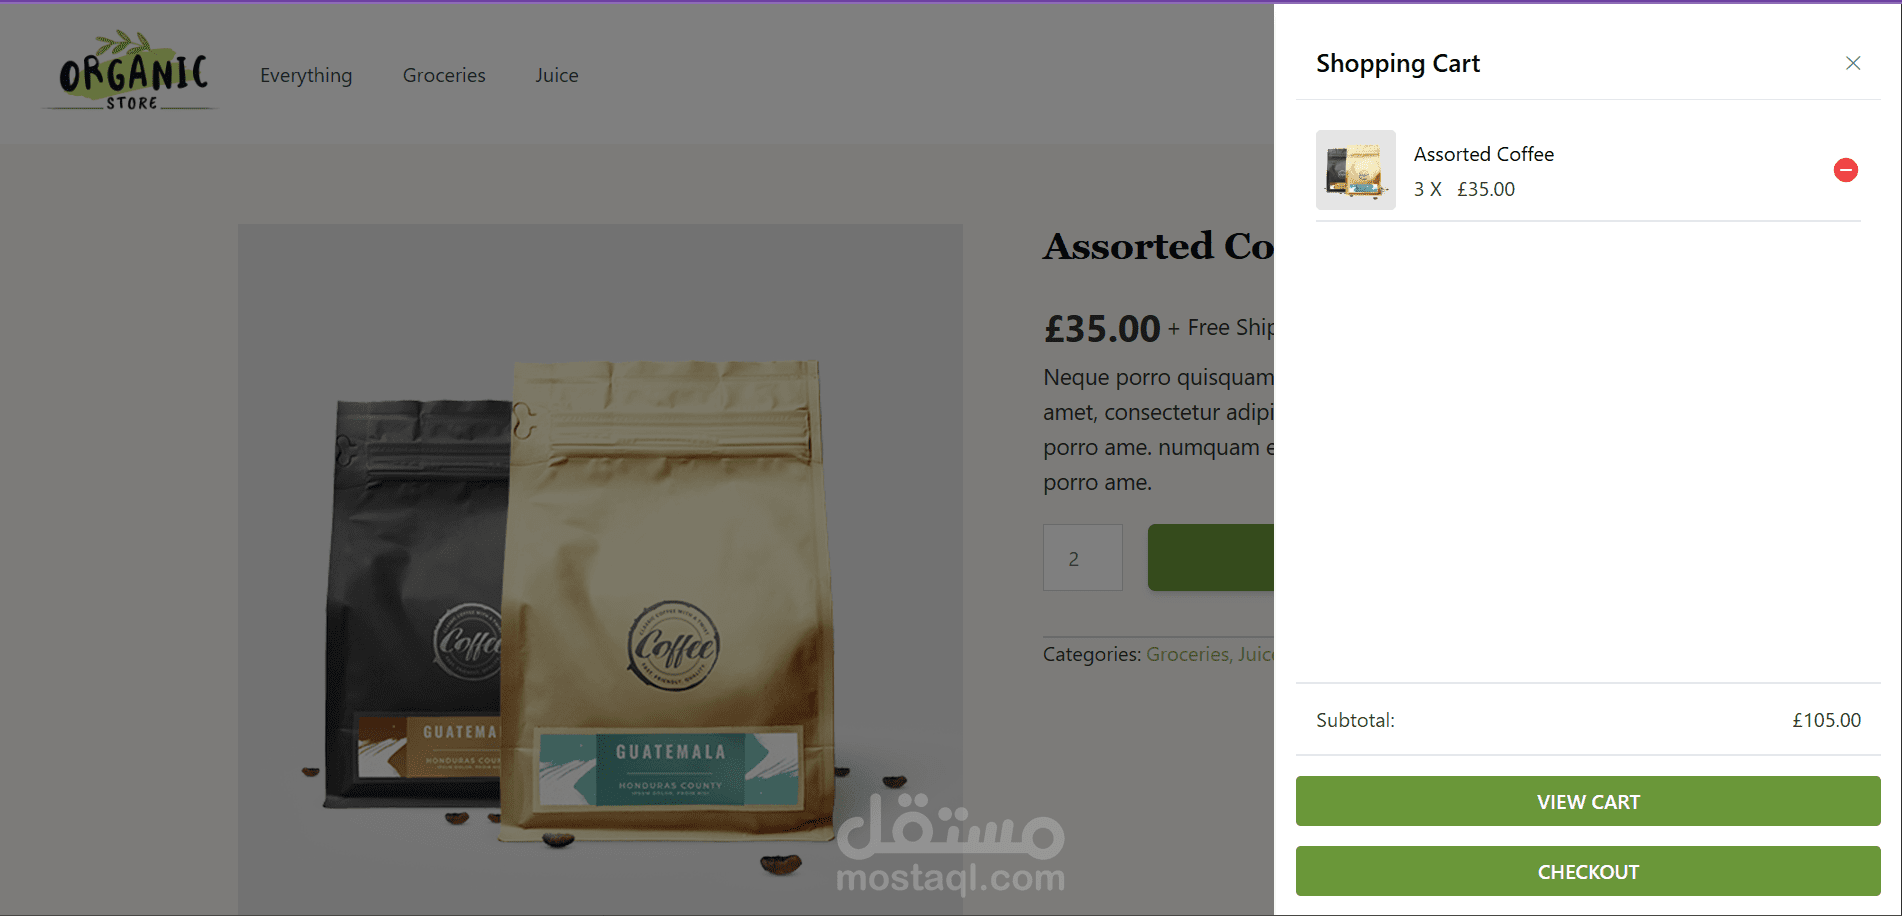Image resolution: width=1902 pixels, height=916 pixels.
Task: Open Assorted Coffee product name in cart
Action: 1483,154
